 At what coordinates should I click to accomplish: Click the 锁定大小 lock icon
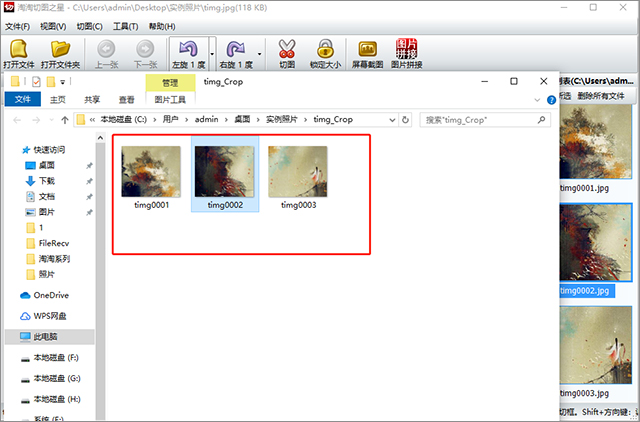325,53
